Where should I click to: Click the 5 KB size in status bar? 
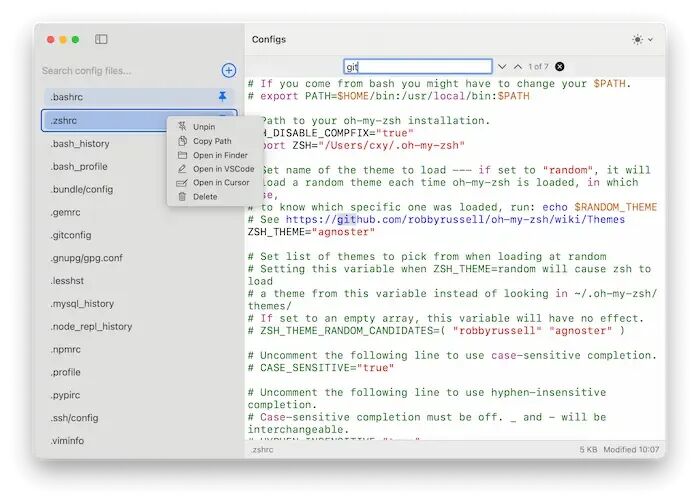click(x=588, y=450)
